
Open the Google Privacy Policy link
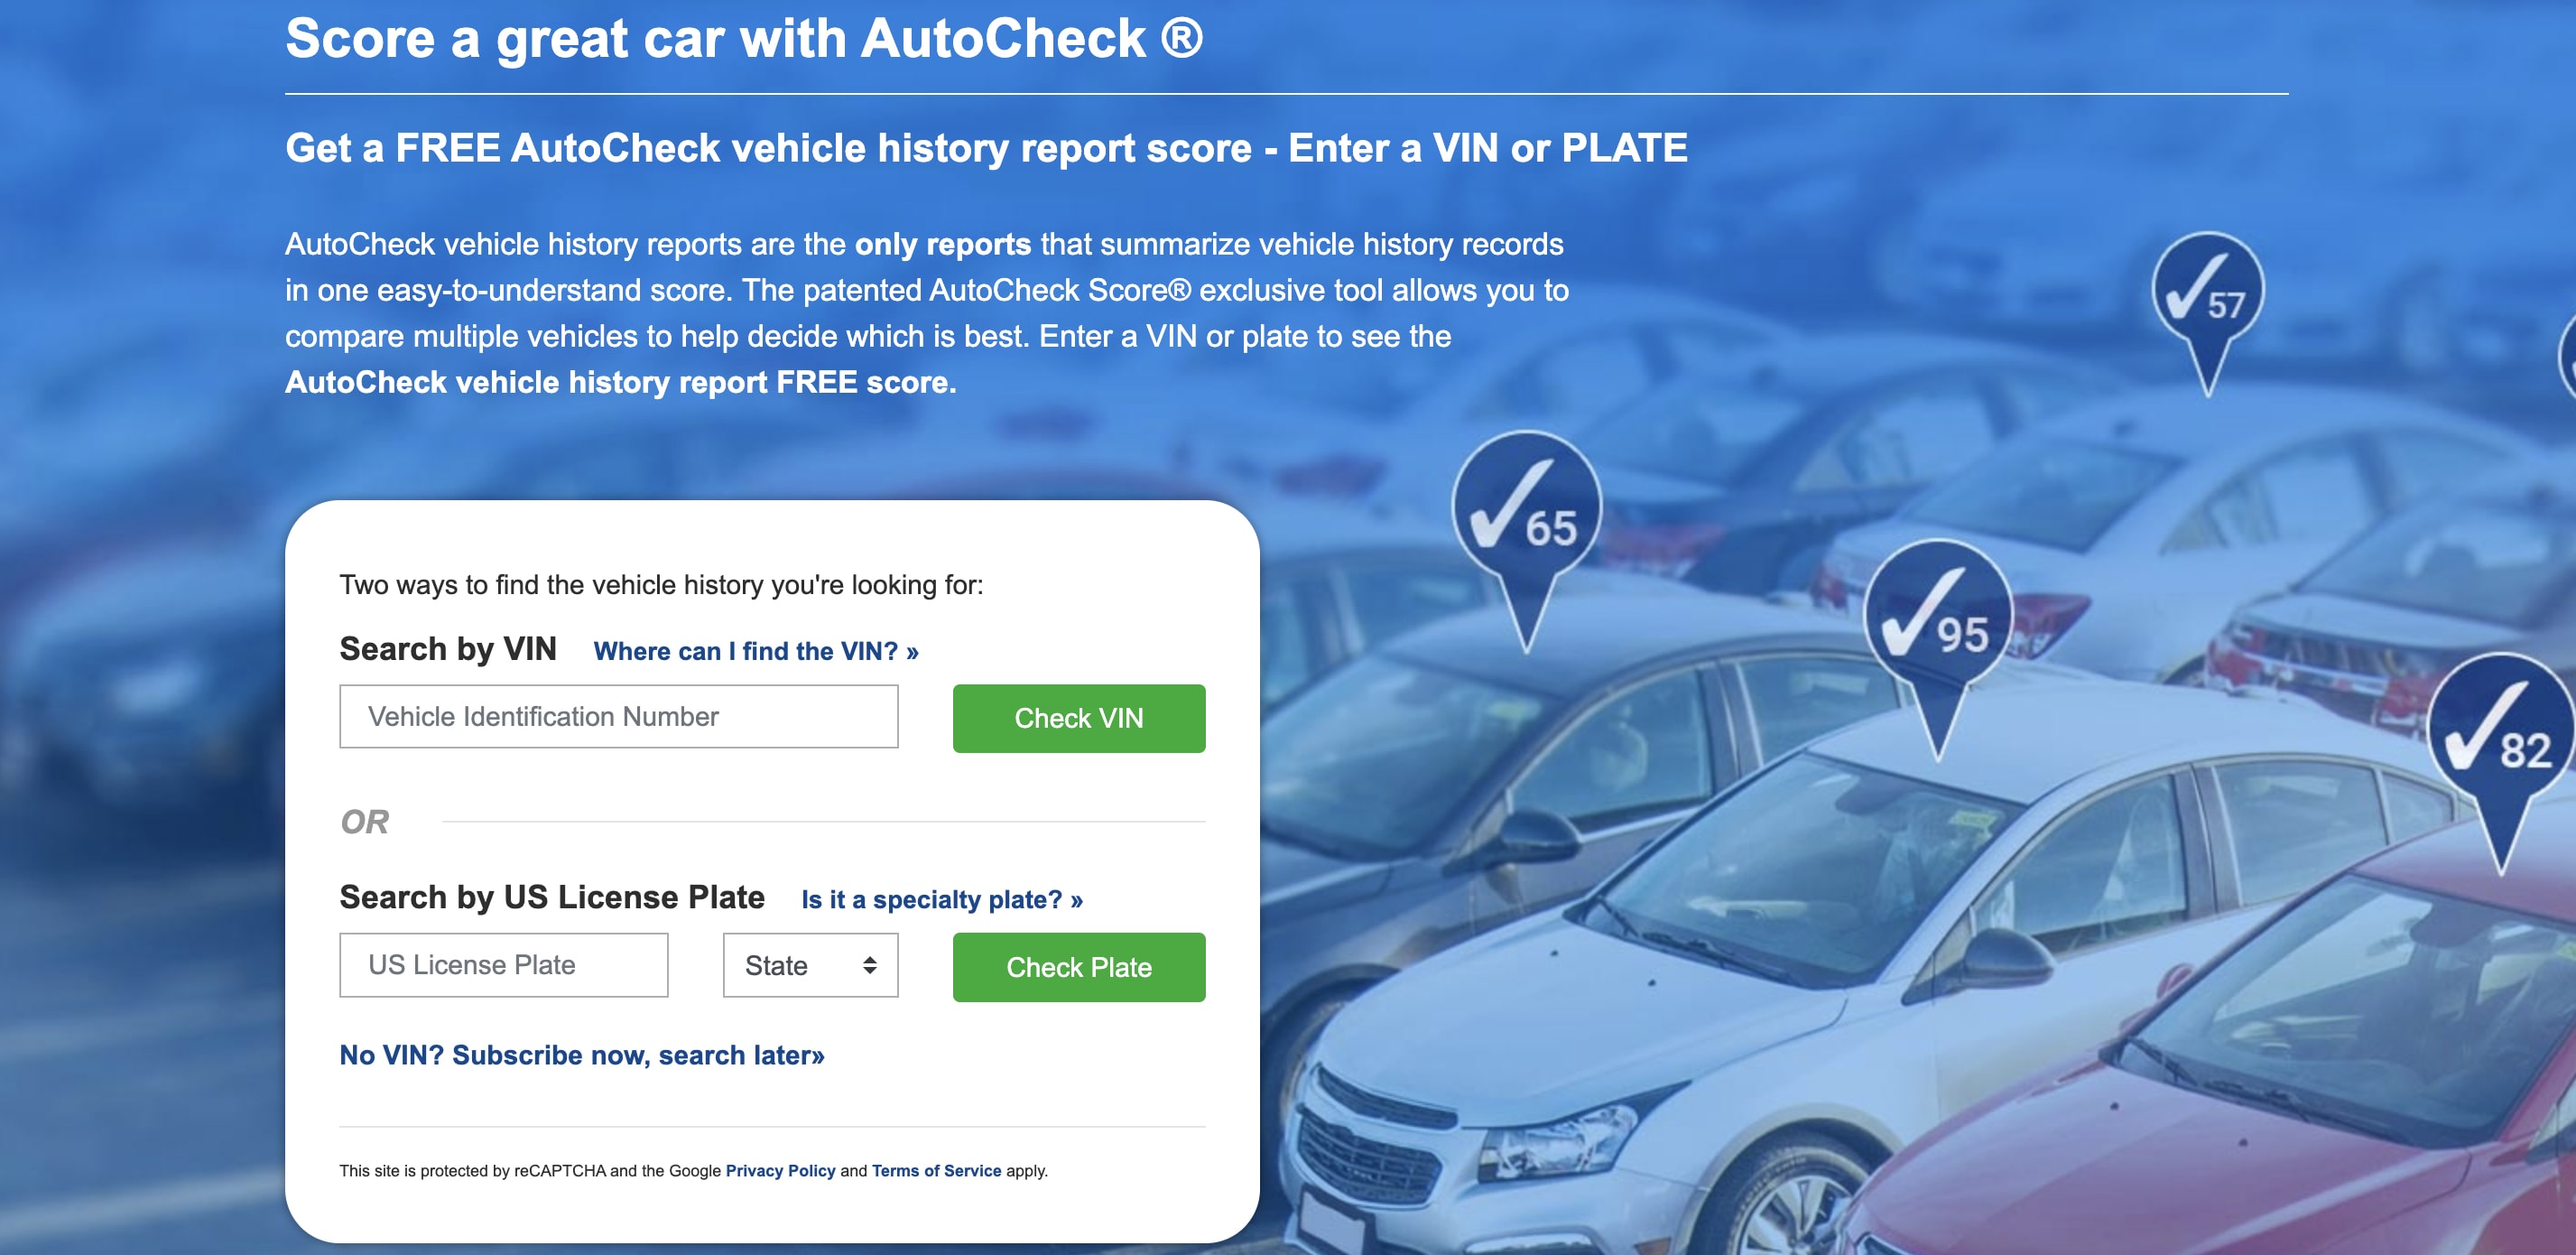pos(780,1170)
